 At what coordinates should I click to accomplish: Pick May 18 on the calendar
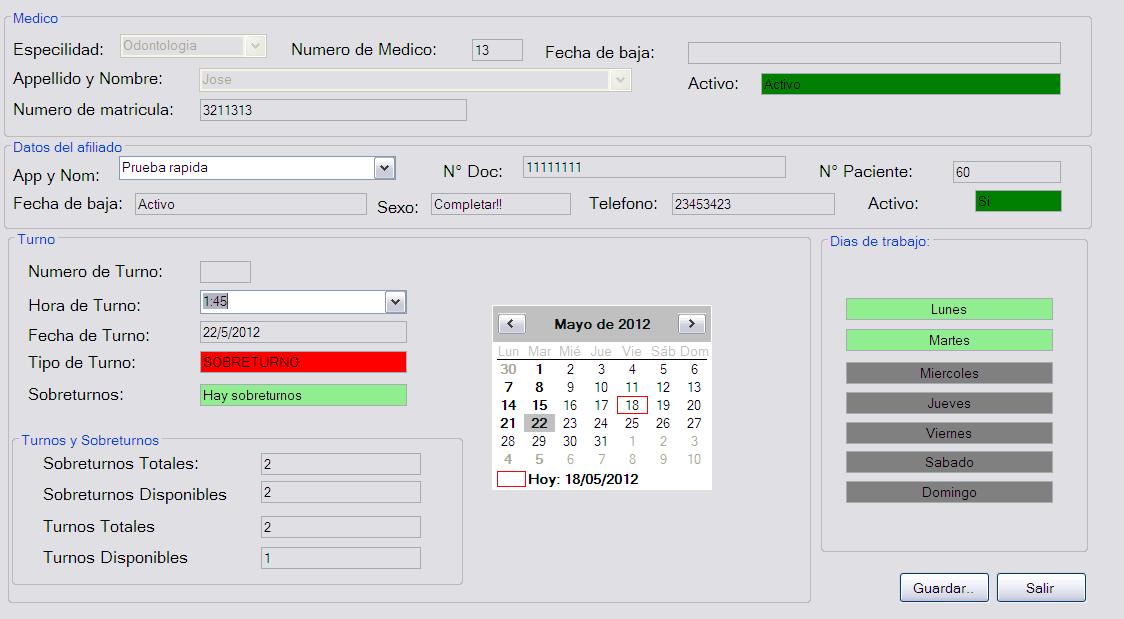pos(632,405)
